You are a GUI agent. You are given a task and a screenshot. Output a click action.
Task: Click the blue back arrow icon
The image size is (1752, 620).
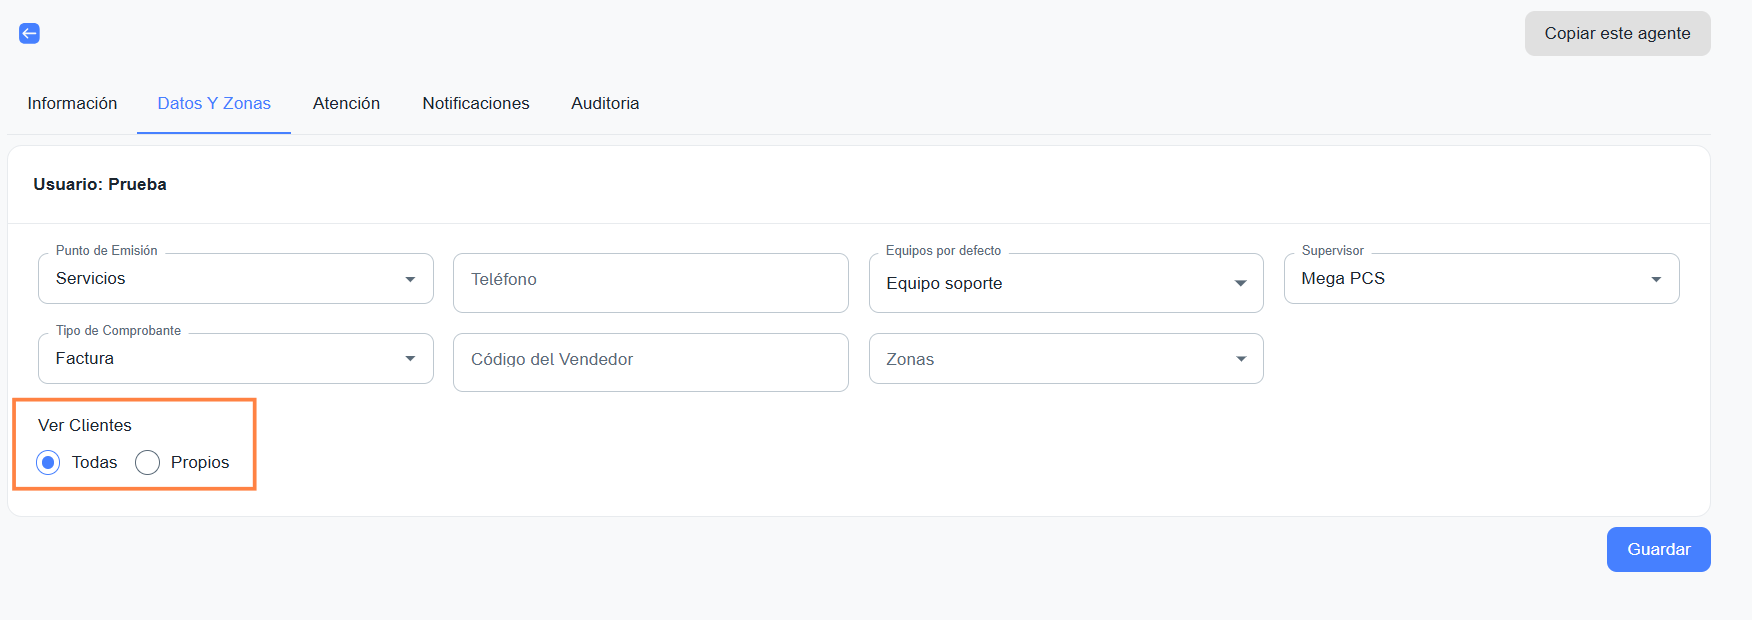pos(30,34)
